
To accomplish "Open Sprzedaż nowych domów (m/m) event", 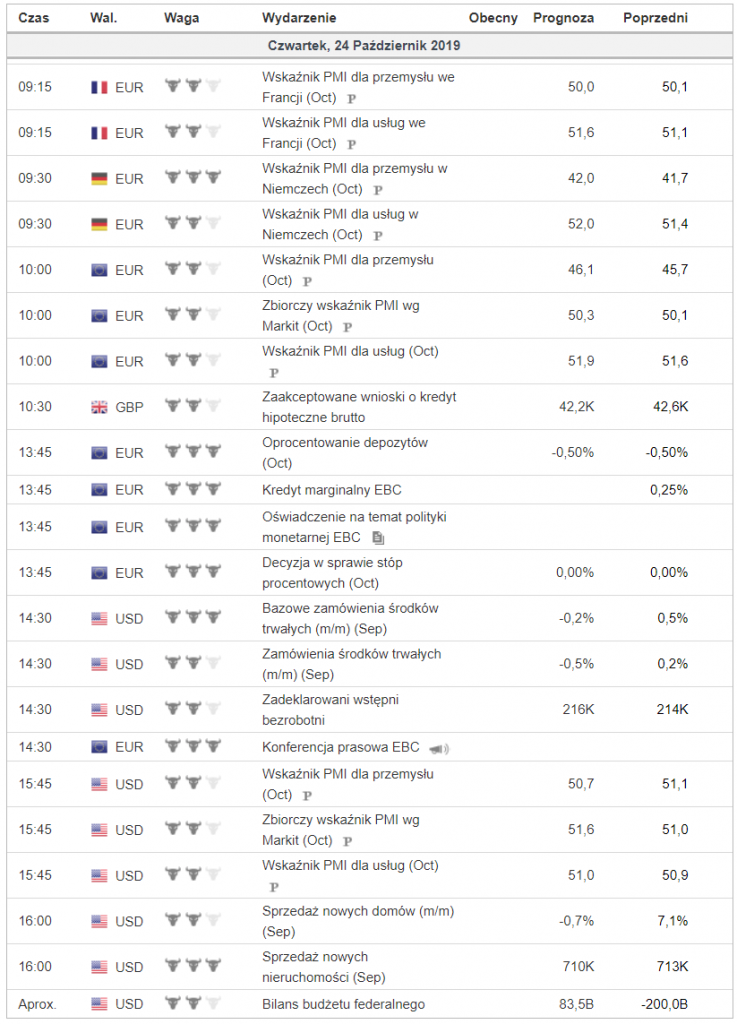I will (358, 921).
